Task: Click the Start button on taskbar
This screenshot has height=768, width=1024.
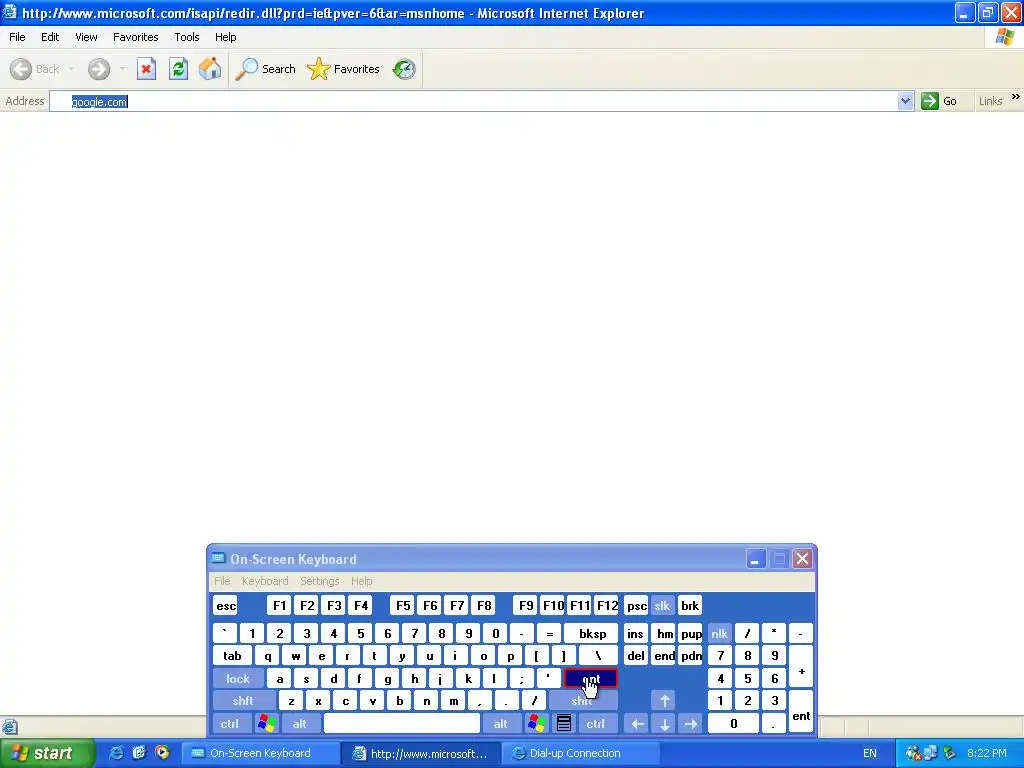Action: tap(45, 753)
